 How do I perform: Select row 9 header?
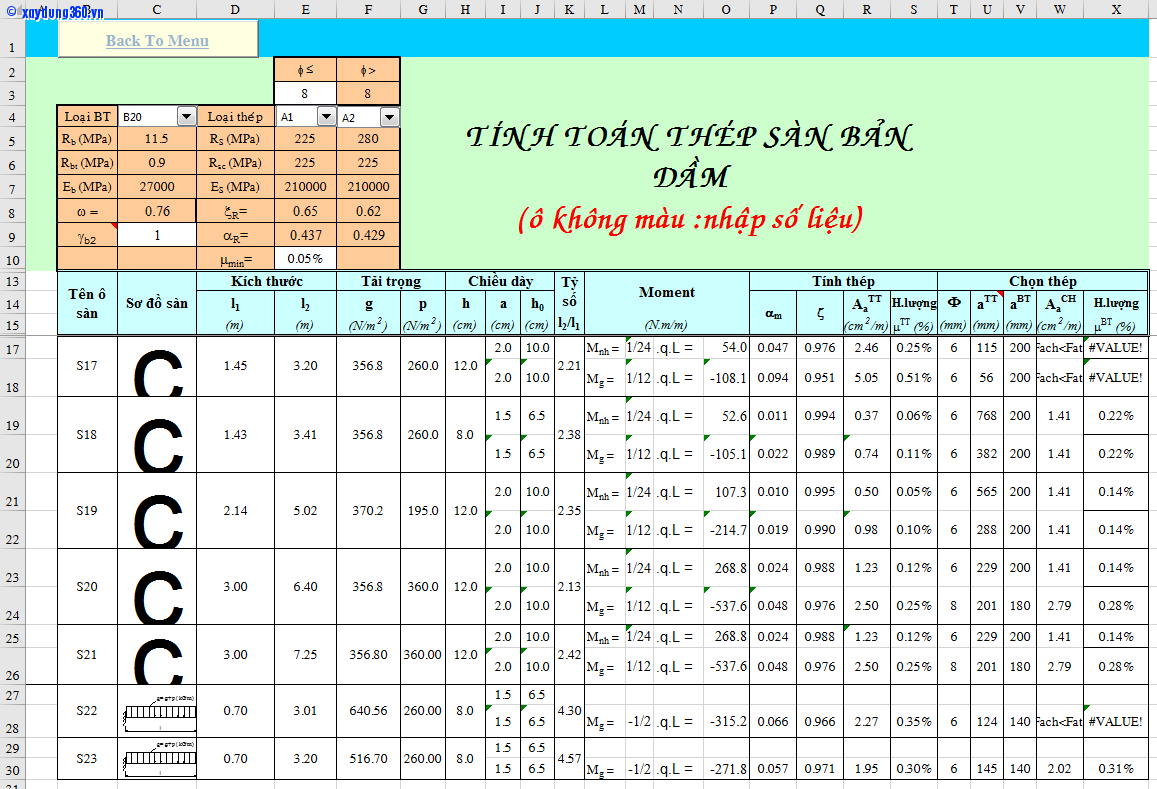[11, 236]
